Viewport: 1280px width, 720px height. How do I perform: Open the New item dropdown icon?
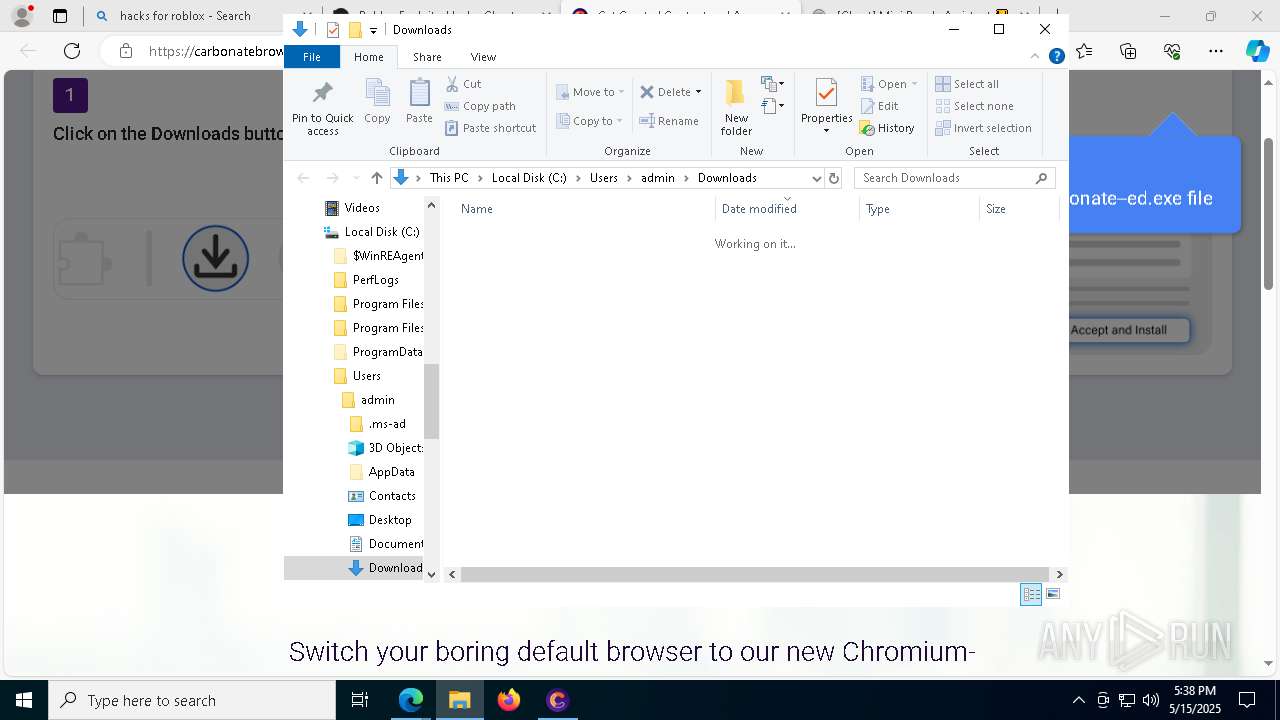click(773, 84)
